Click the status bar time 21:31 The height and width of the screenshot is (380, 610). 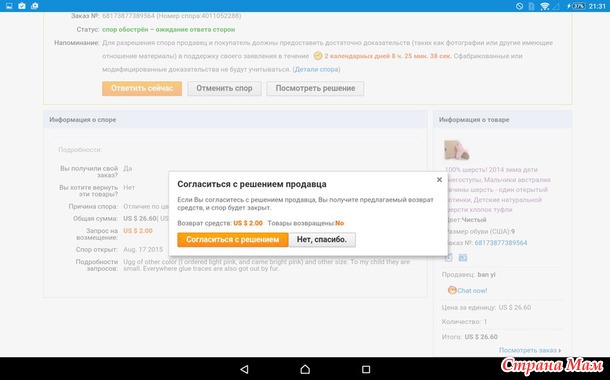point(597,6)
